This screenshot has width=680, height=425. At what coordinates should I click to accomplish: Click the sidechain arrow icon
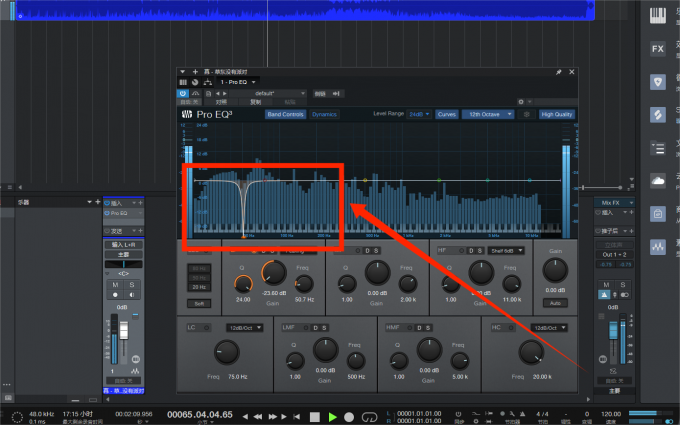click(336, 94)
